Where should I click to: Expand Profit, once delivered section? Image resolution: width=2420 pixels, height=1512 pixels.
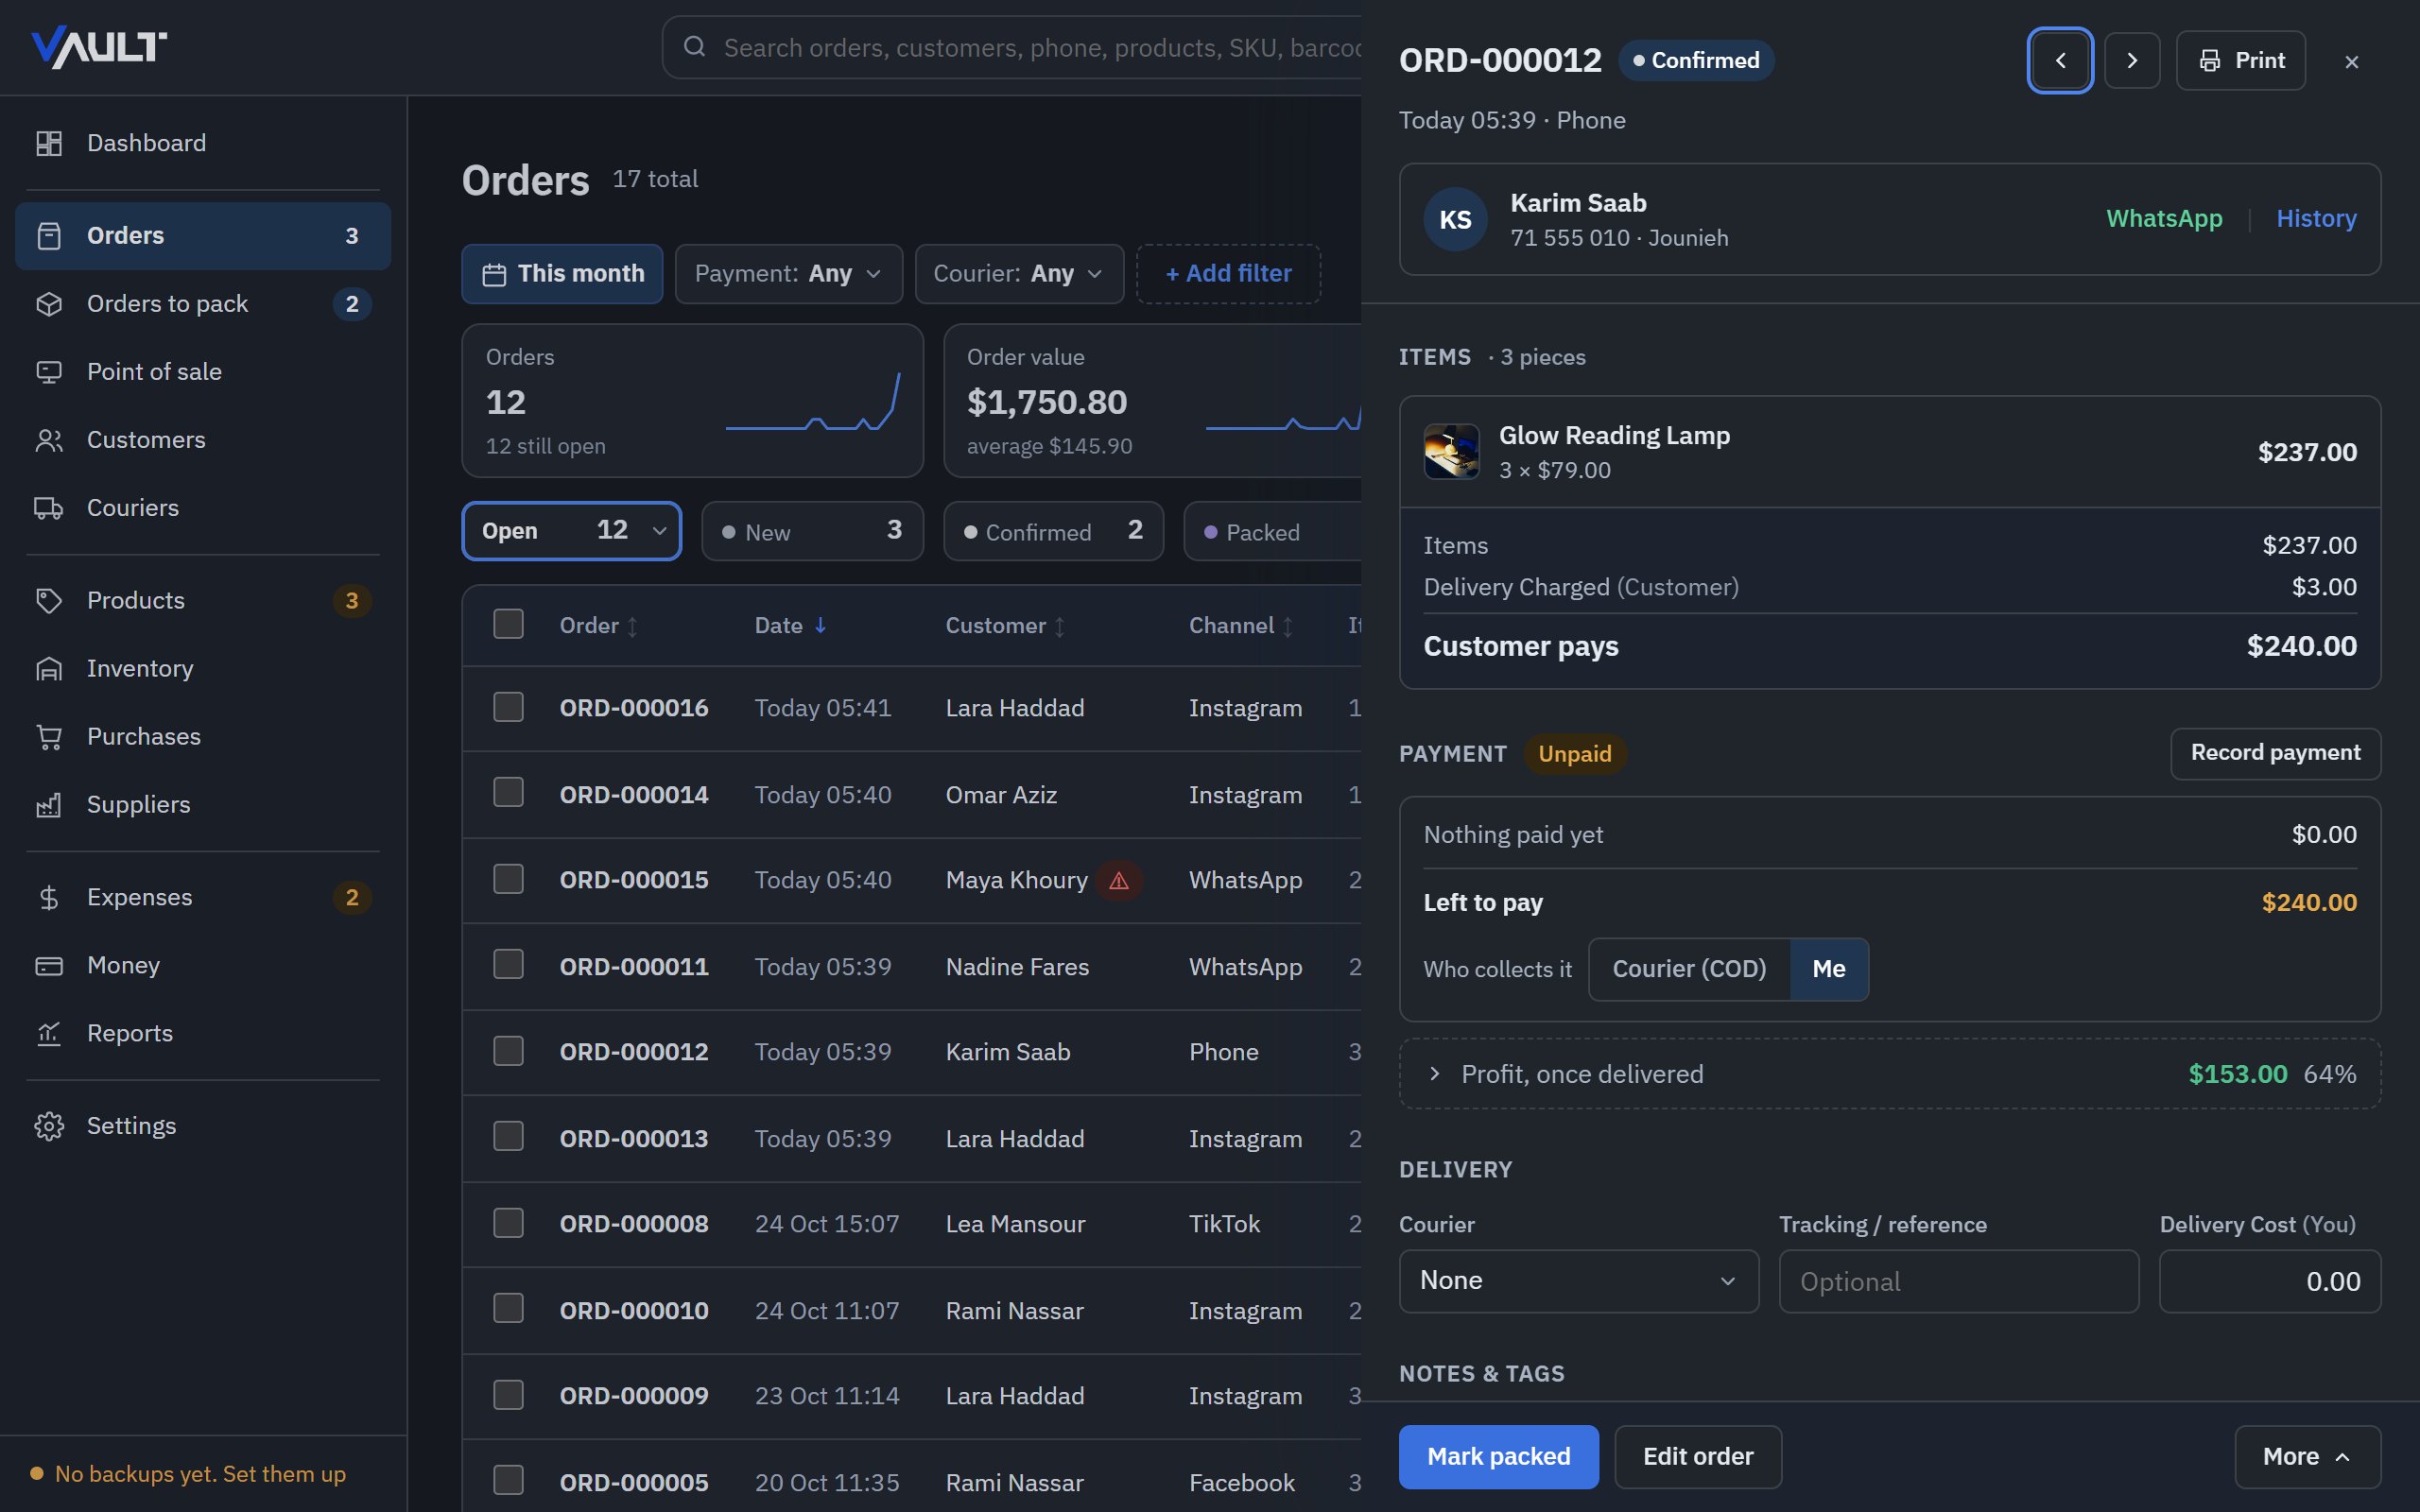pos(1889,1074)
